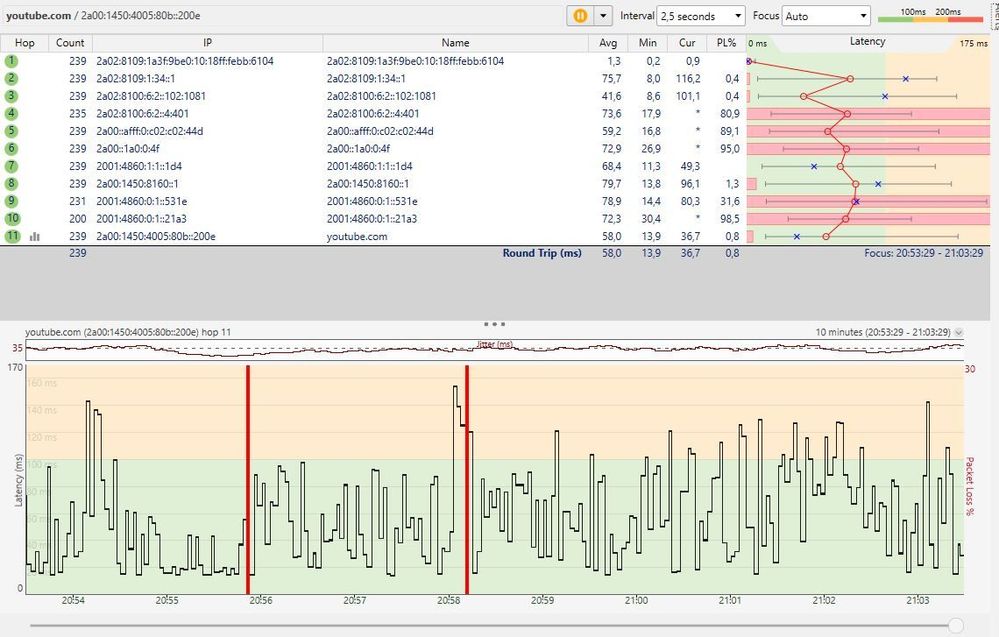Image resolution: width=999 pixels, height=637 pixels.
Task: Open the Interval 2,5 seconds combo box
Action: pos(701,16)
